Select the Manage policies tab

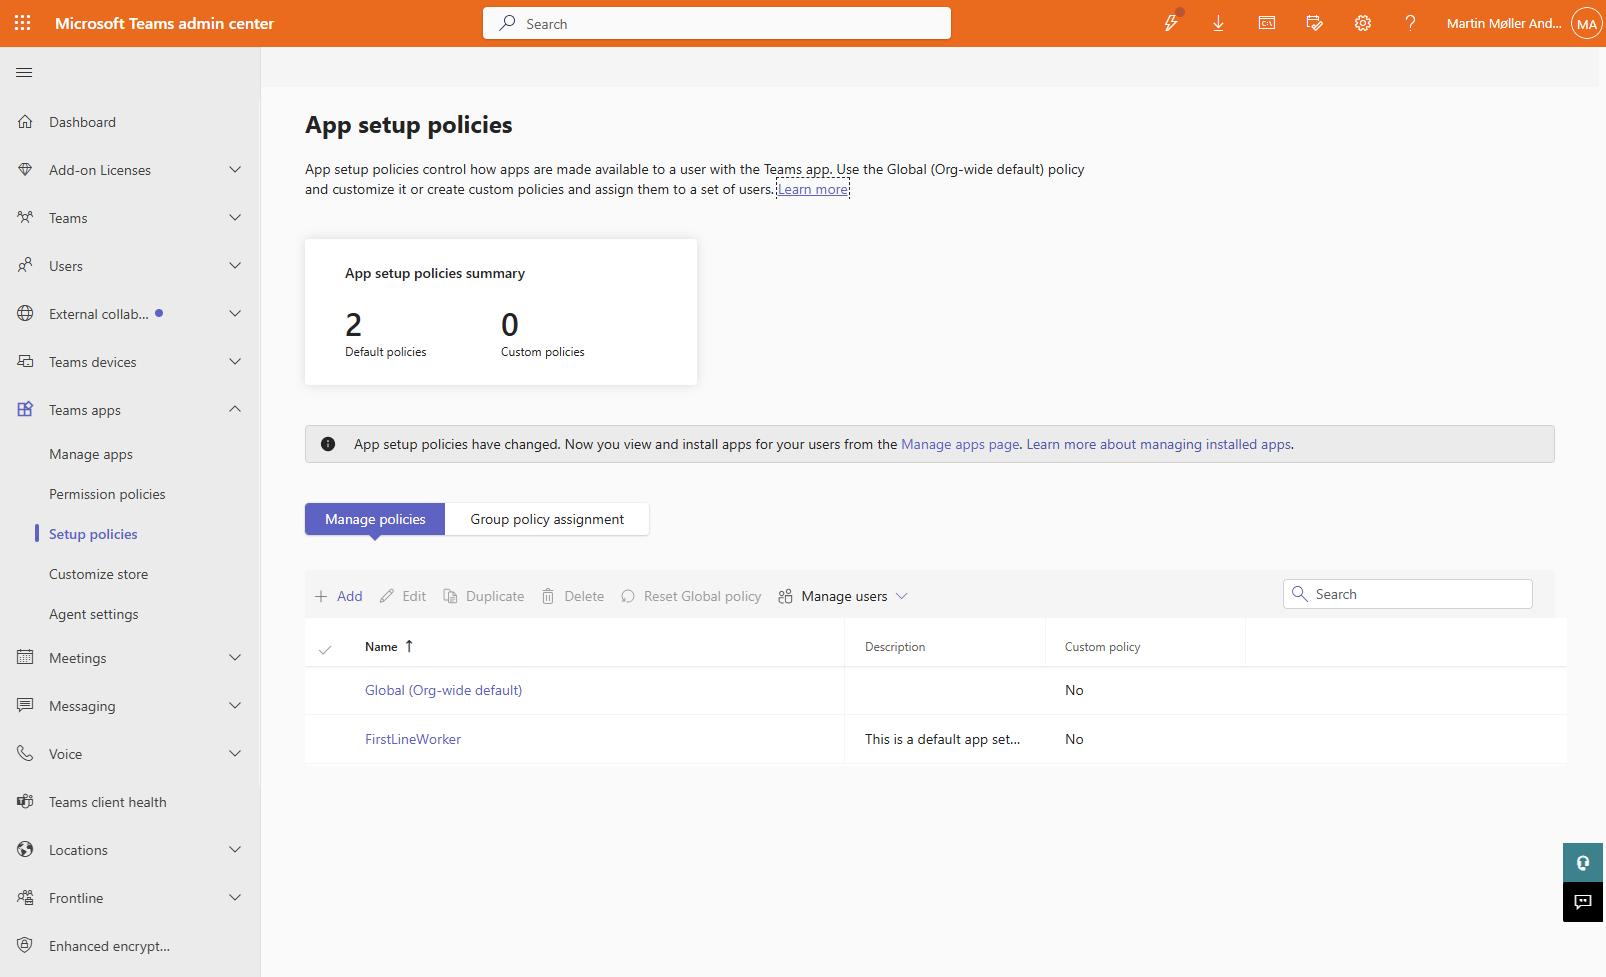[x=375, y=519]
